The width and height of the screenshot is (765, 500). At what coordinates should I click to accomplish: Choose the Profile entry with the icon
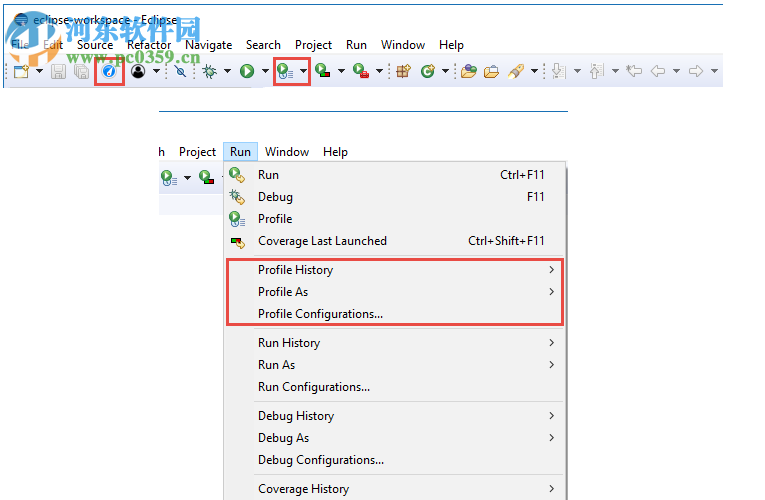pos(395,219)
